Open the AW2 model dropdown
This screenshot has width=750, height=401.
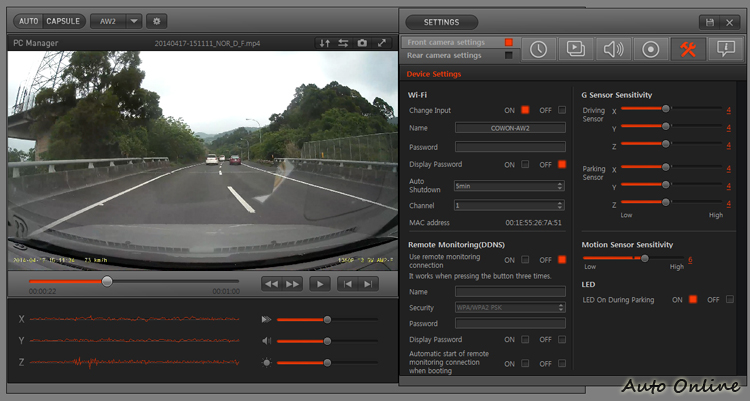pyautogui.click(x=116, y=20)
